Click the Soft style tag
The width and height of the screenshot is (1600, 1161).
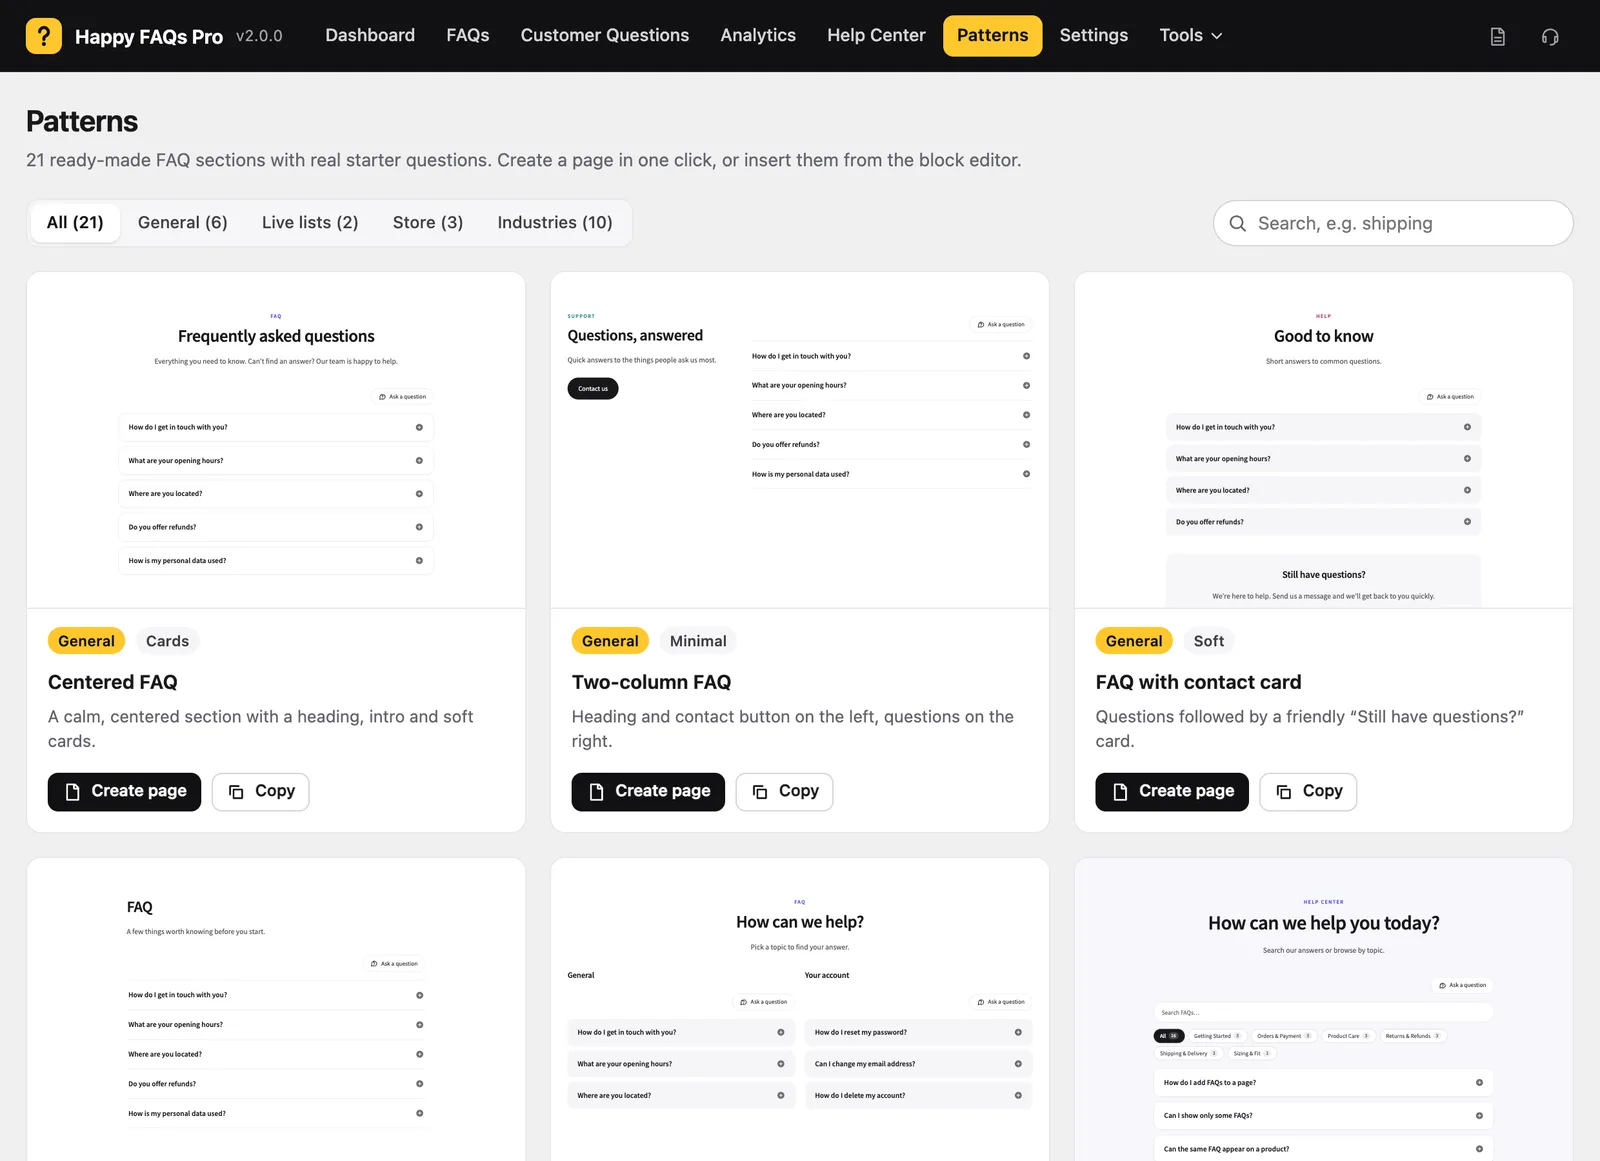(x=1209, y=641)
